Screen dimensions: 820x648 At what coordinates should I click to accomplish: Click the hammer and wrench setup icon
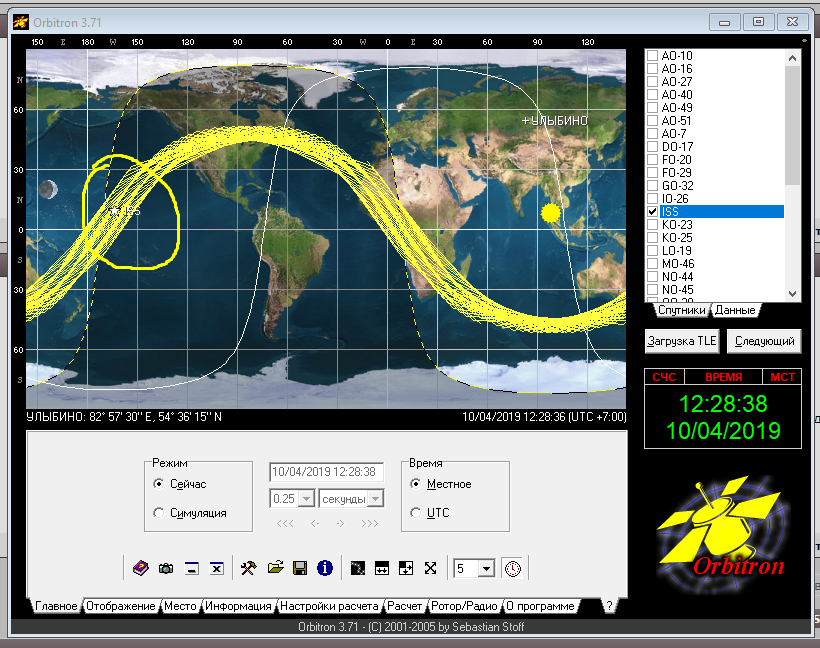[248, 568]
